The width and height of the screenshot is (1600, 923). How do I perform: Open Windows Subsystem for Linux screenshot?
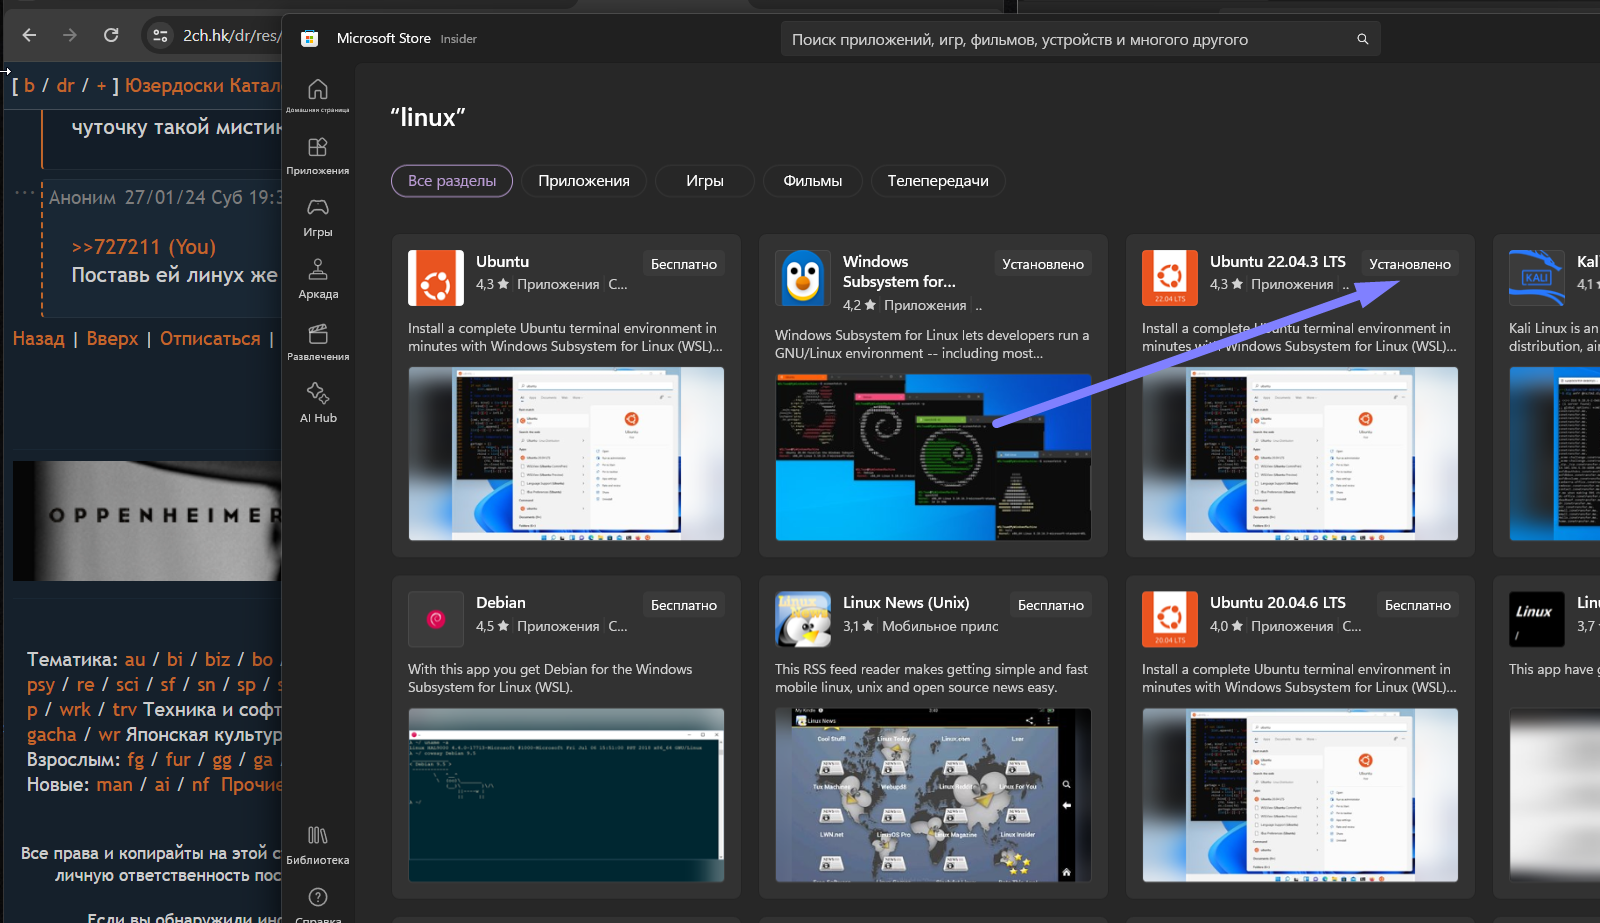(x=932, y=456)
